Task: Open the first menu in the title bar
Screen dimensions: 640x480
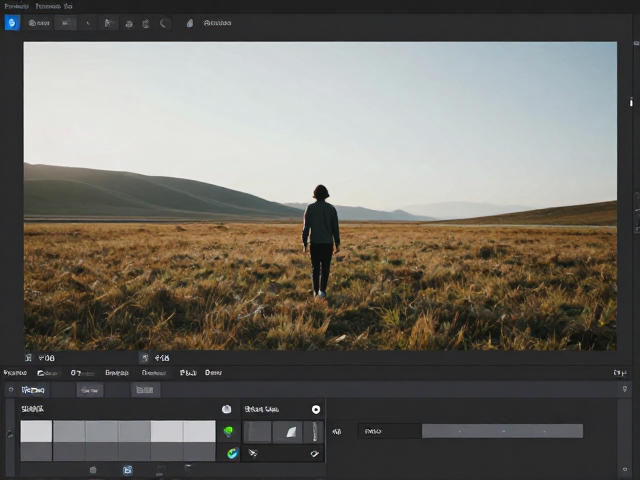Action: coord(16,6)
